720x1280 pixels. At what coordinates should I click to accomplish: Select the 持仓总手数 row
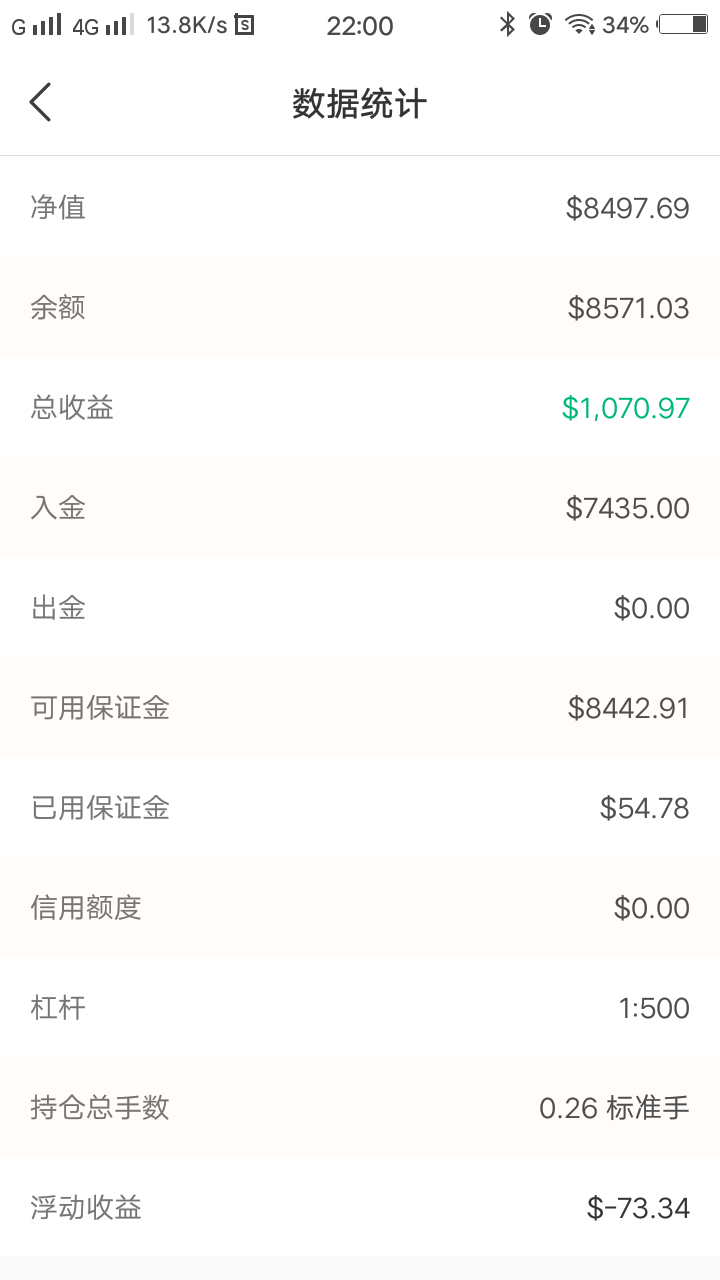(x=360, y=1107)
